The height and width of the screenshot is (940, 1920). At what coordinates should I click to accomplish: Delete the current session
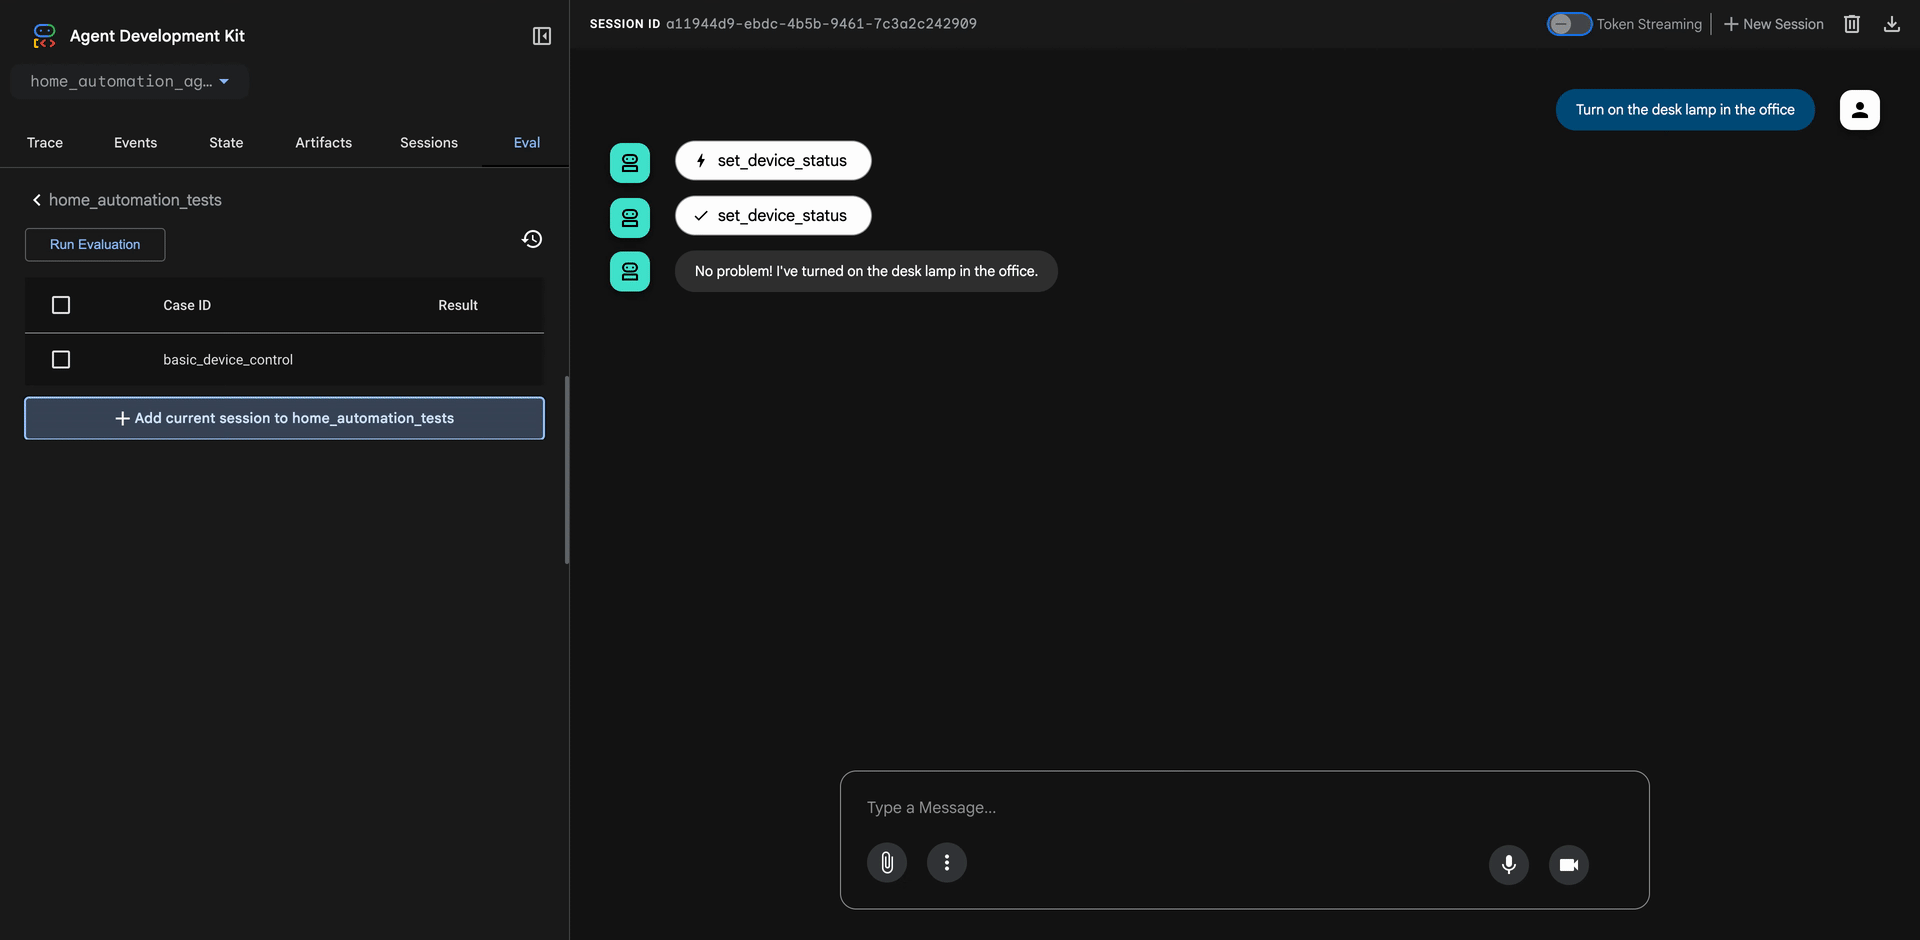[x=1851, y=23]
